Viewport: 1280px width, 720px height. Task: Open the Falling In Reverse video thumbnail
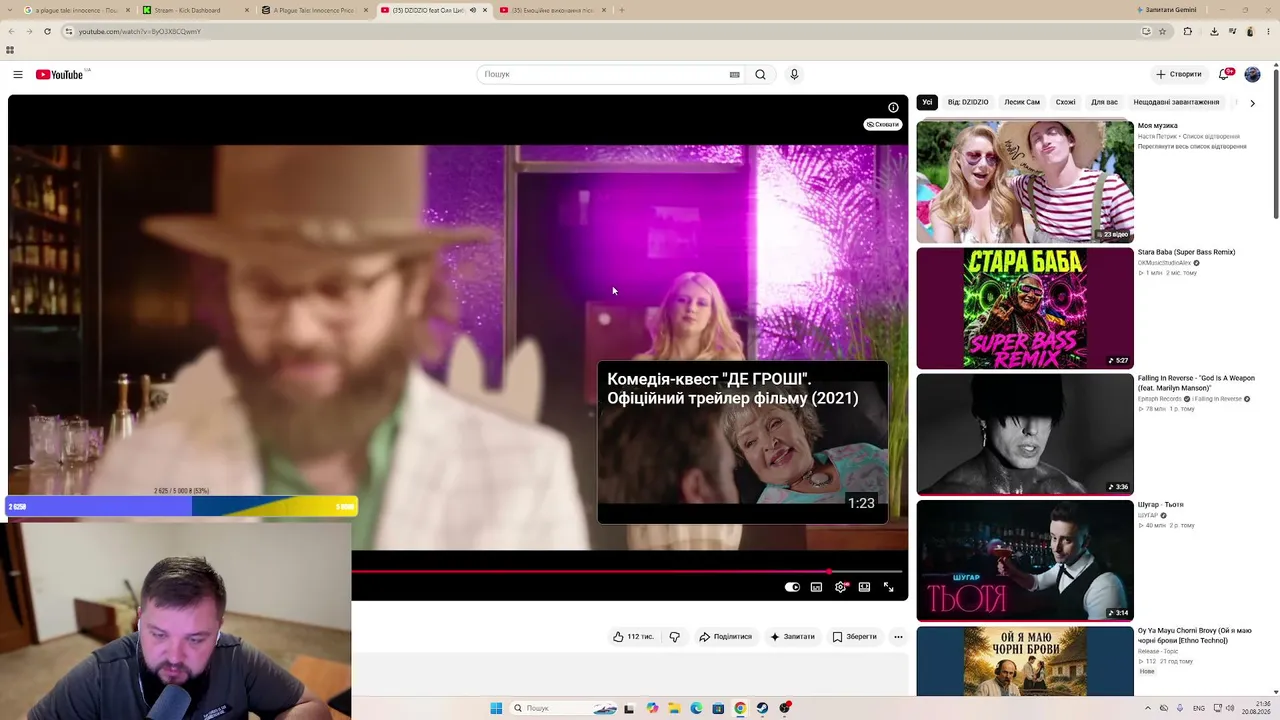click(x=1025, y=434)
